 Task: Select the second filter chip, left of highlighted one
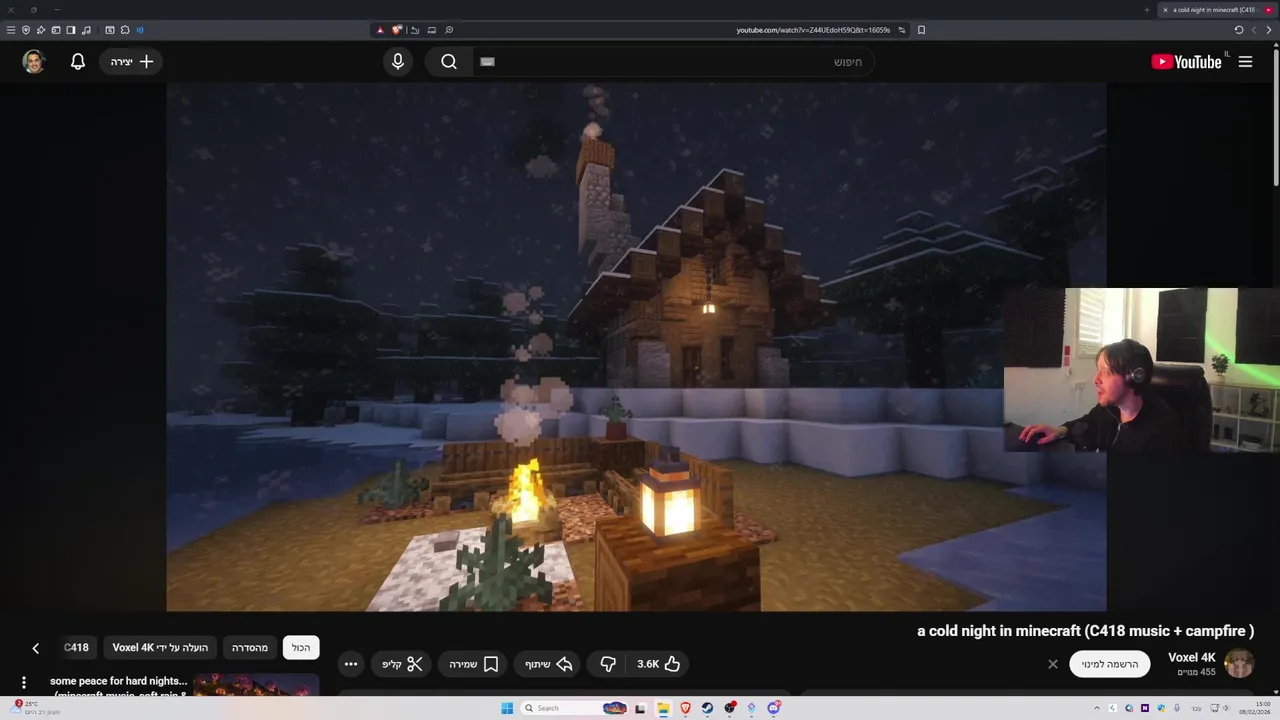pyautogui.click(x=250, y=648)
